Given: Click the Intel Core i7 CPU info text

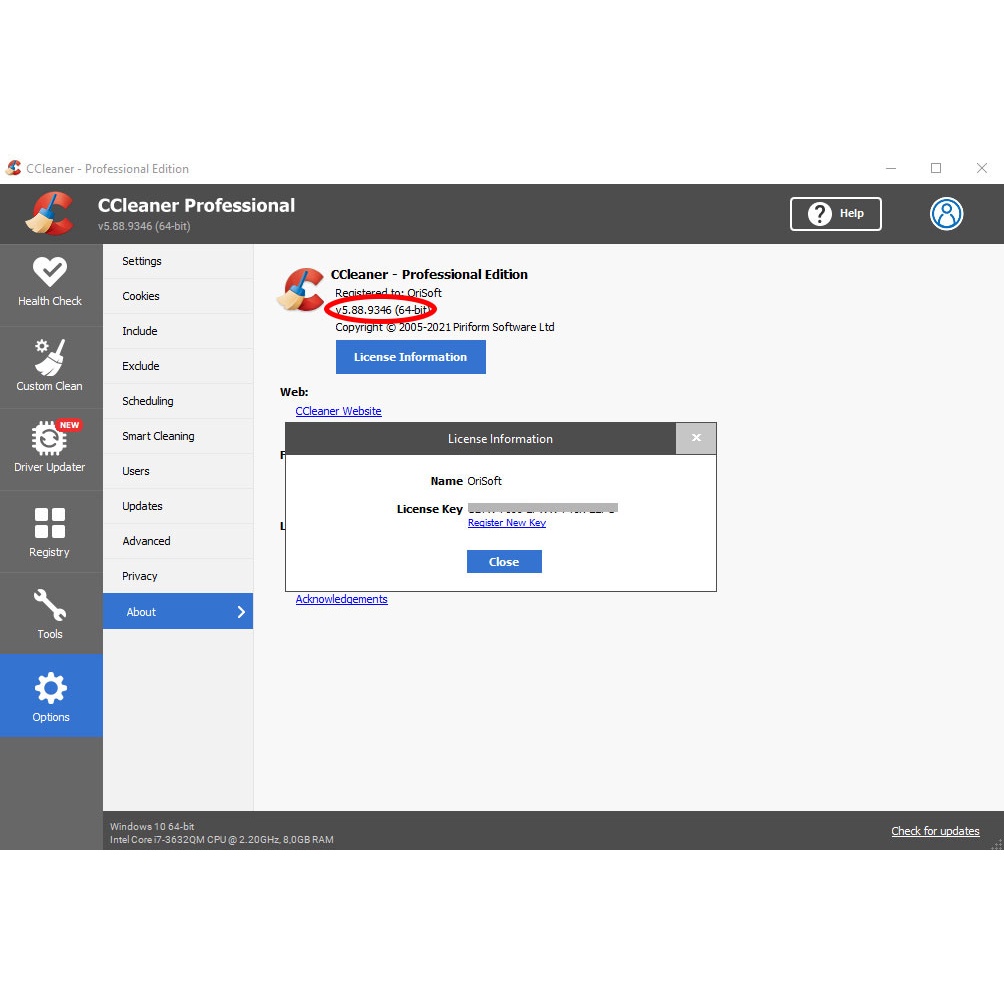Looking at the screenshot, I should 222,839.
